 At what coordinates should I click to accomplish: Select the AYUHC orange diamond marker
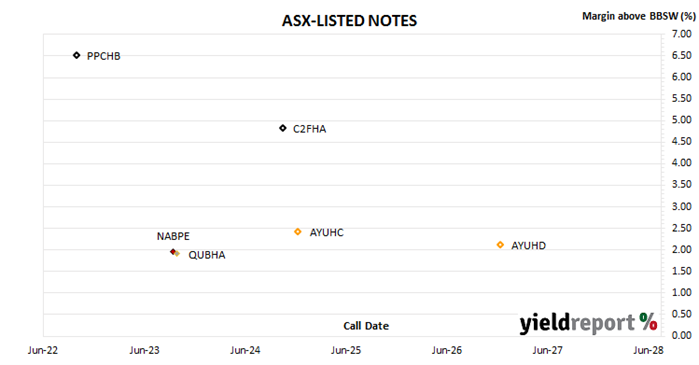coord(298,232)
